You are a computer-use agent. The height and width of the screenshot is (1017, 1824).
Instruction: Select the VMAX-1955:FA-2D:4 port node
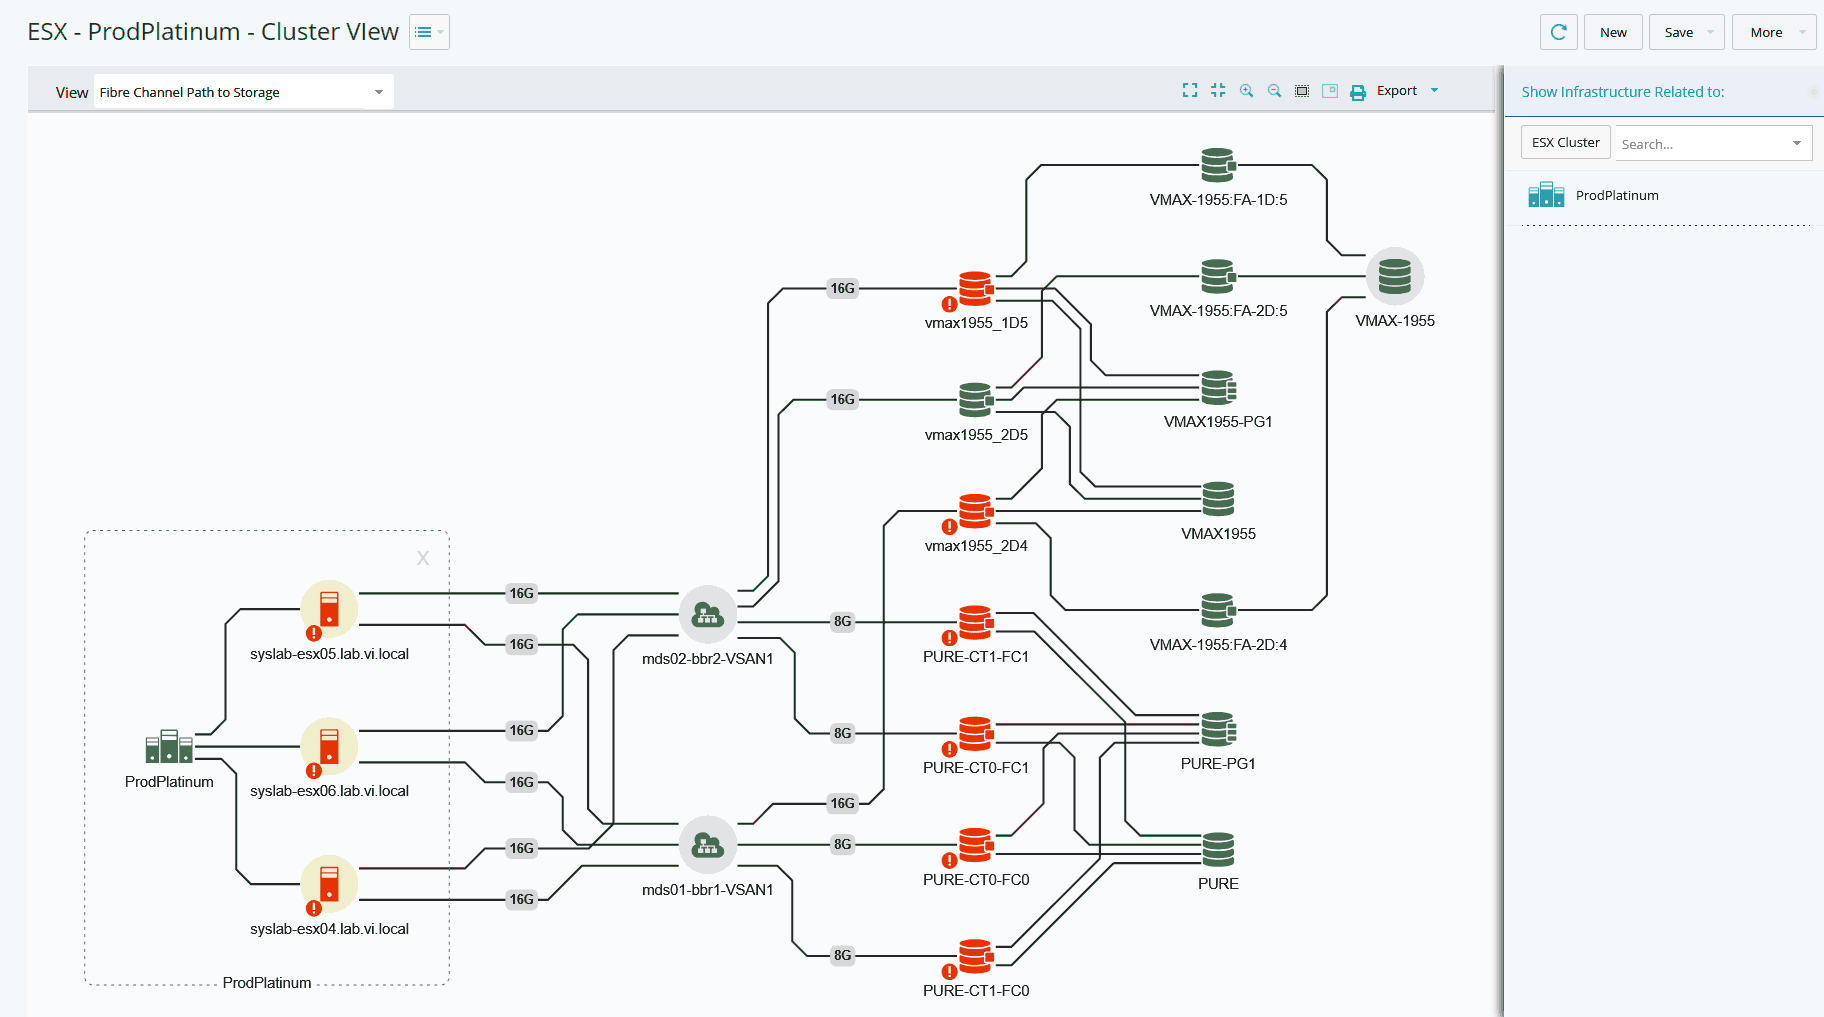1218,609
